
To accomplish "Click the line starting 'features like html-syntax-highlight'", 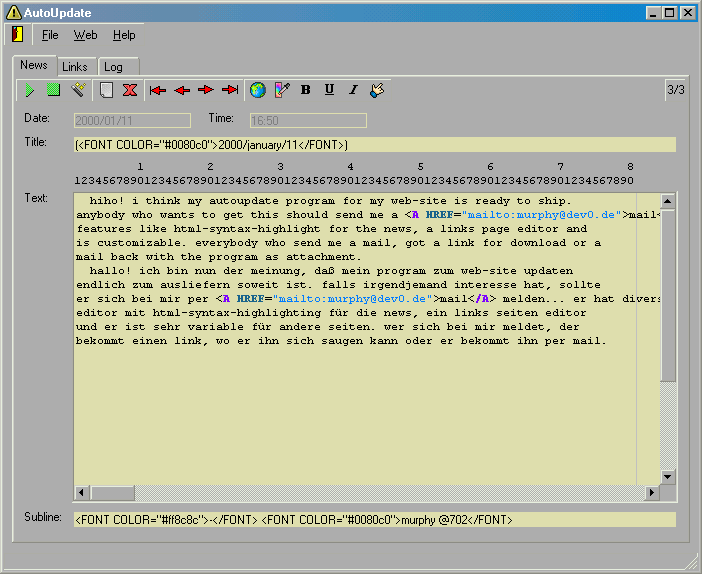I will 332,229.
